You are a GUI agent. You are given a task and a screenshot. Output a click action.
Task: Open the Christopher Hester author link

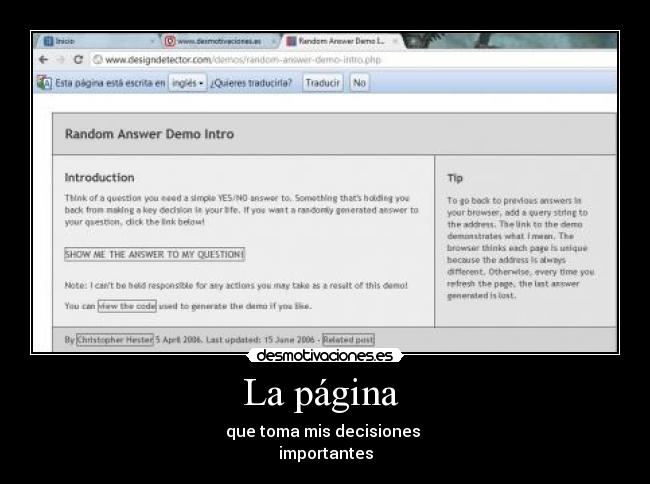point(115,339)
